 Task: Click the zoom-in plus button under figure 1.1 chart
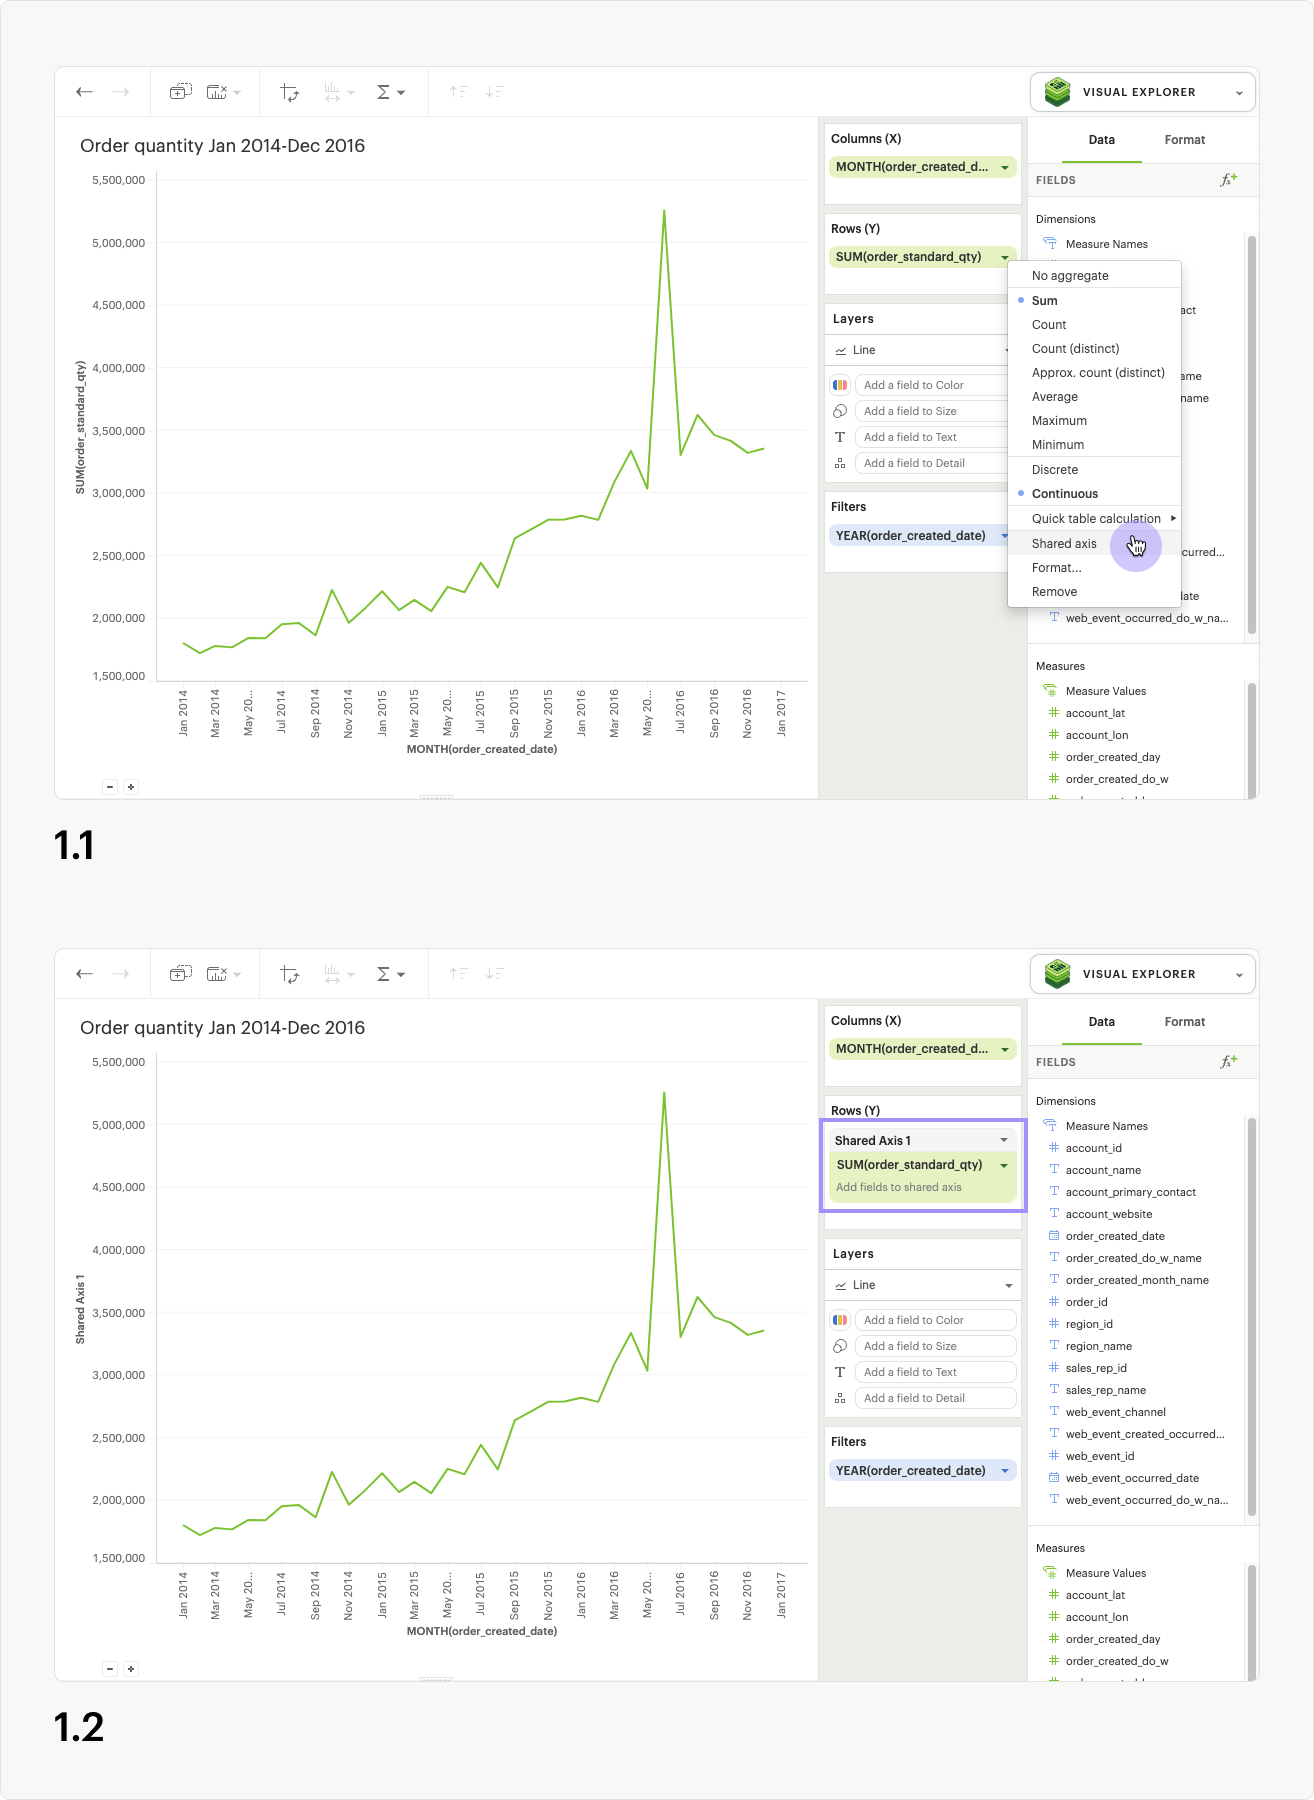[x=131, y=787]
